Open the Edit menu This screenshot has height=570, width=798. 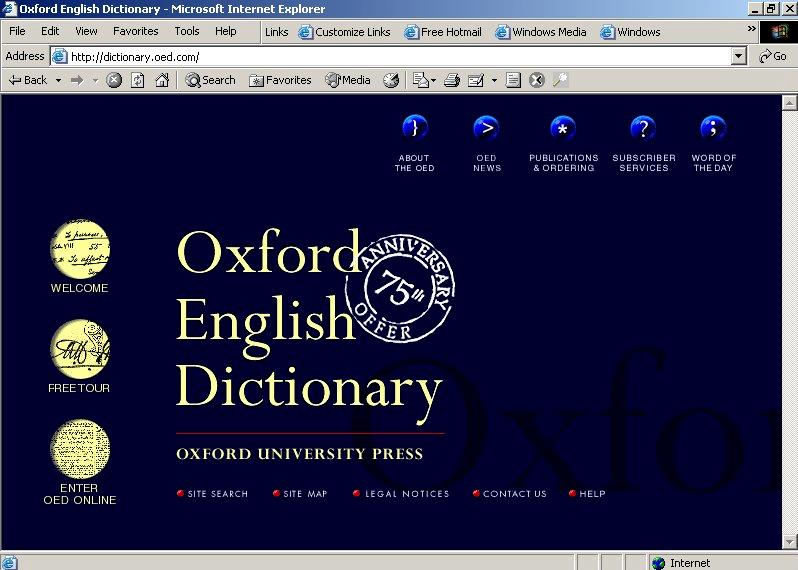pos(50,31)
